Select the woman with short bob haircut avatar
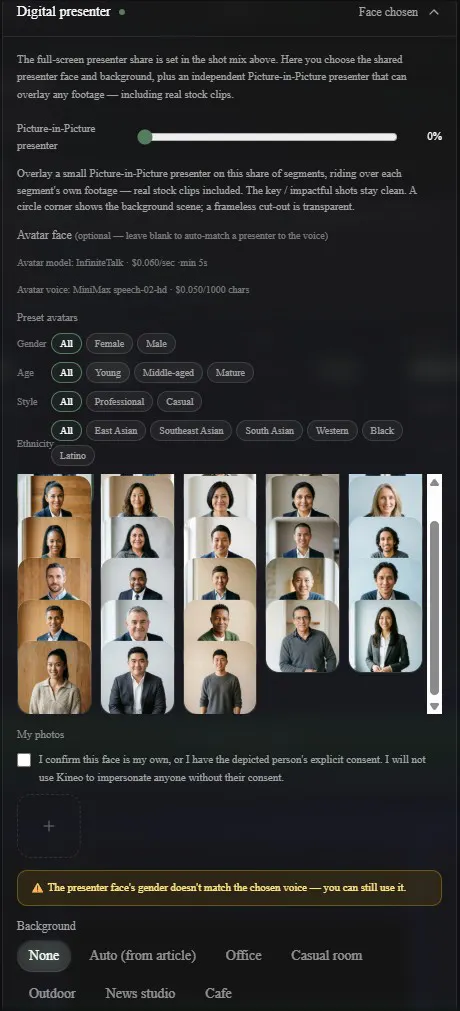The image size is (460, 1011). [220, 496]
